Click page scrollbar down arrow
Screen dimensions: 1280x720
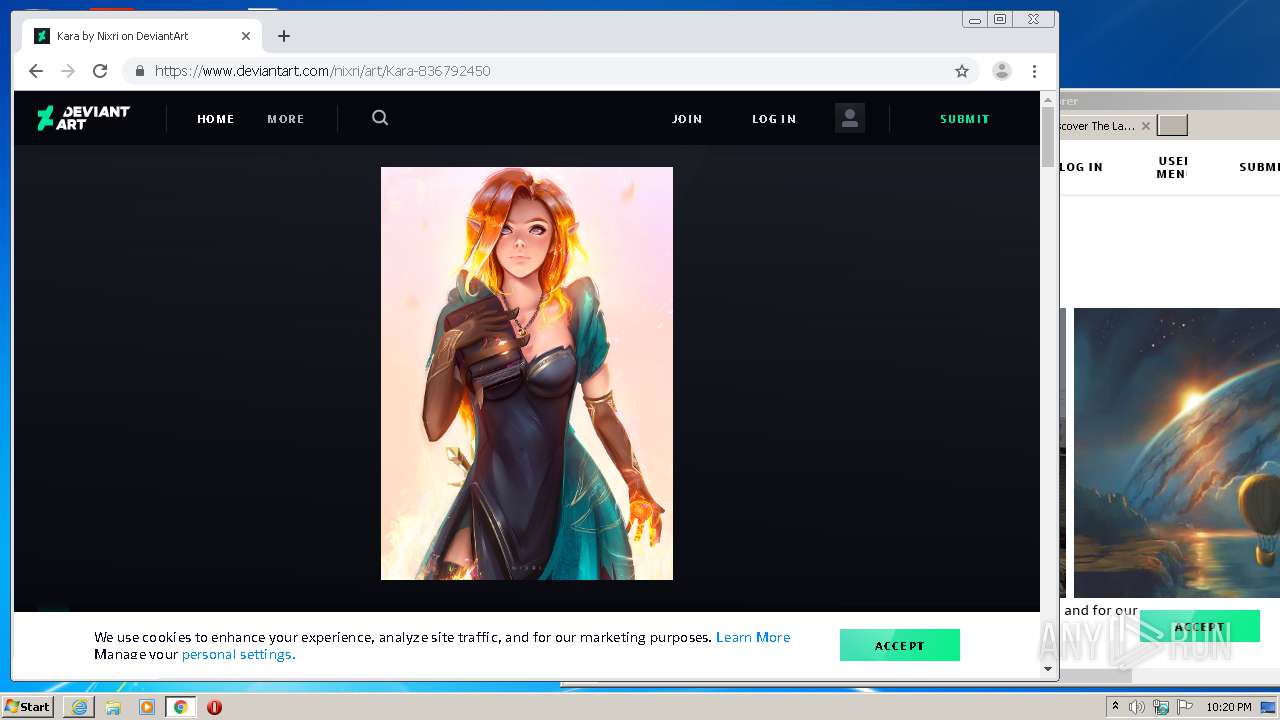pyautogui.click(x=1048, y=668)
